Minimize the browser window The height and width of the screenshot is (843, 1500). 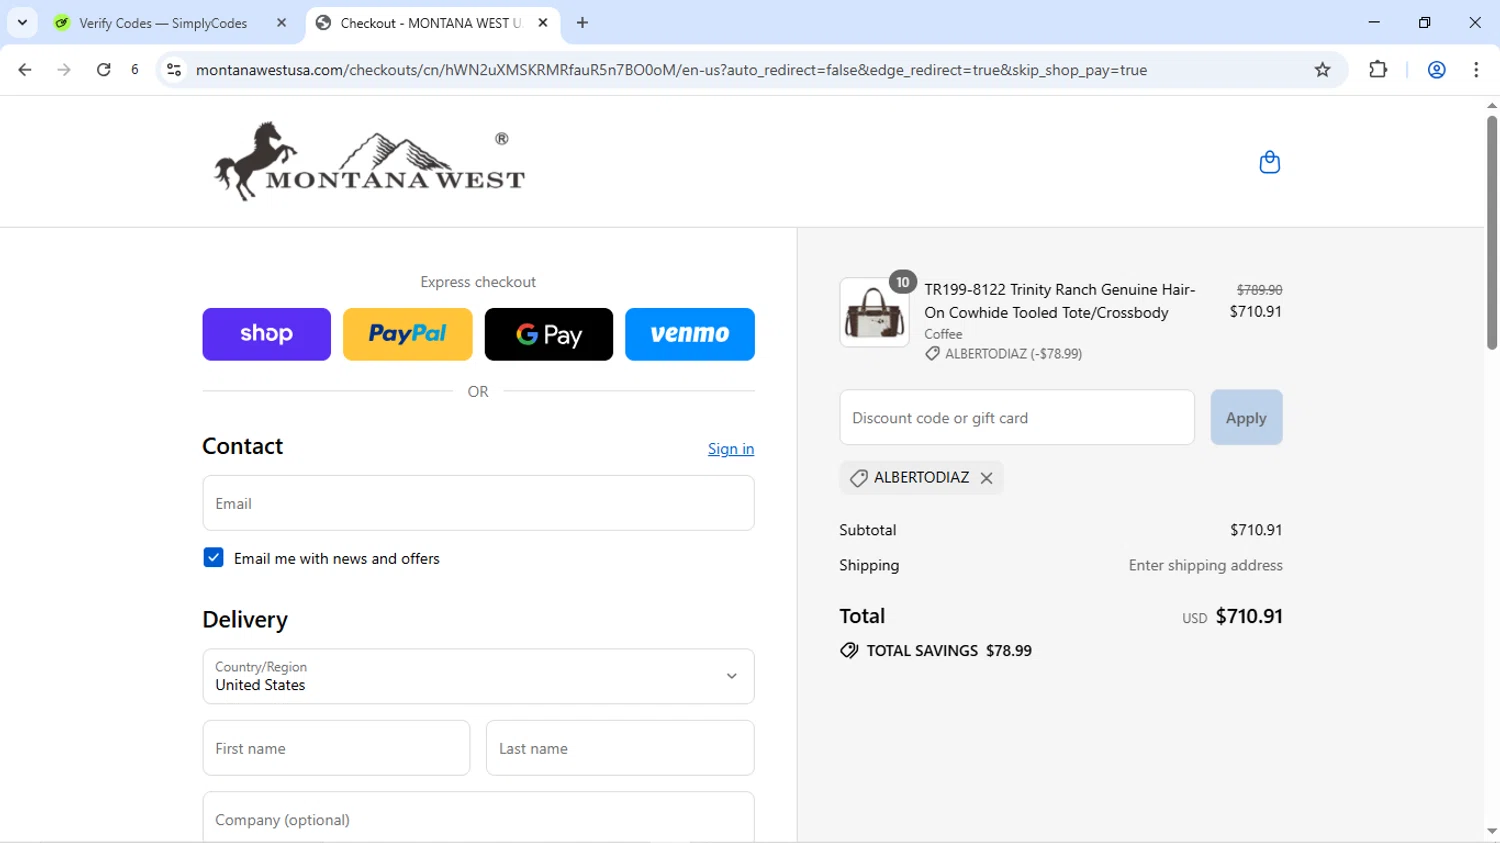coord(1374,22)
